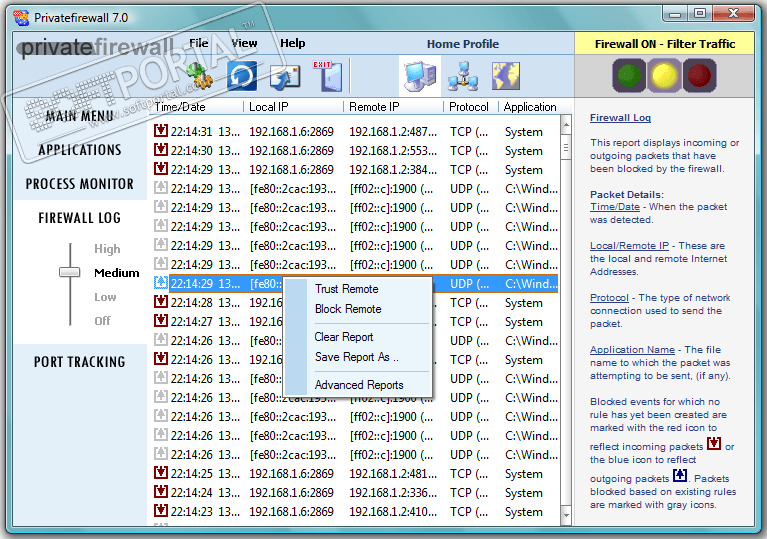Screen dimensions: 767x539
Task: Click the red incoming icon of 22:14:31 row
Action: click(x=160, y=131)
